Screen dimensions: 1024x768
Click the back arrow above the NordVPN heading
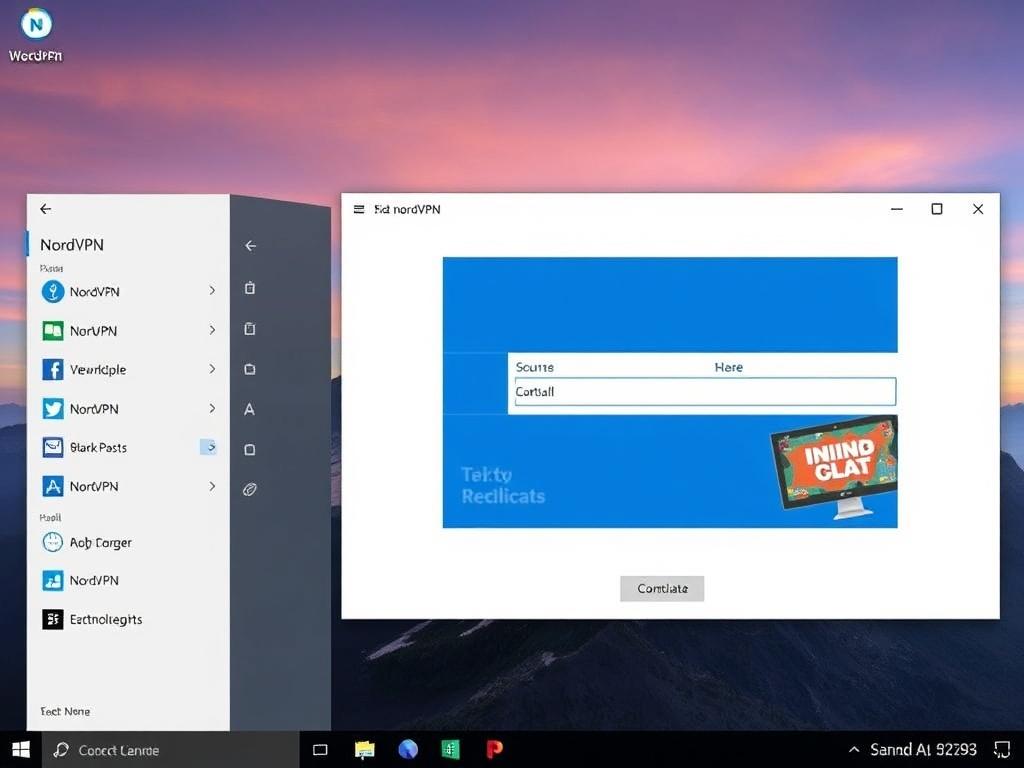click(x=45, y=209)
